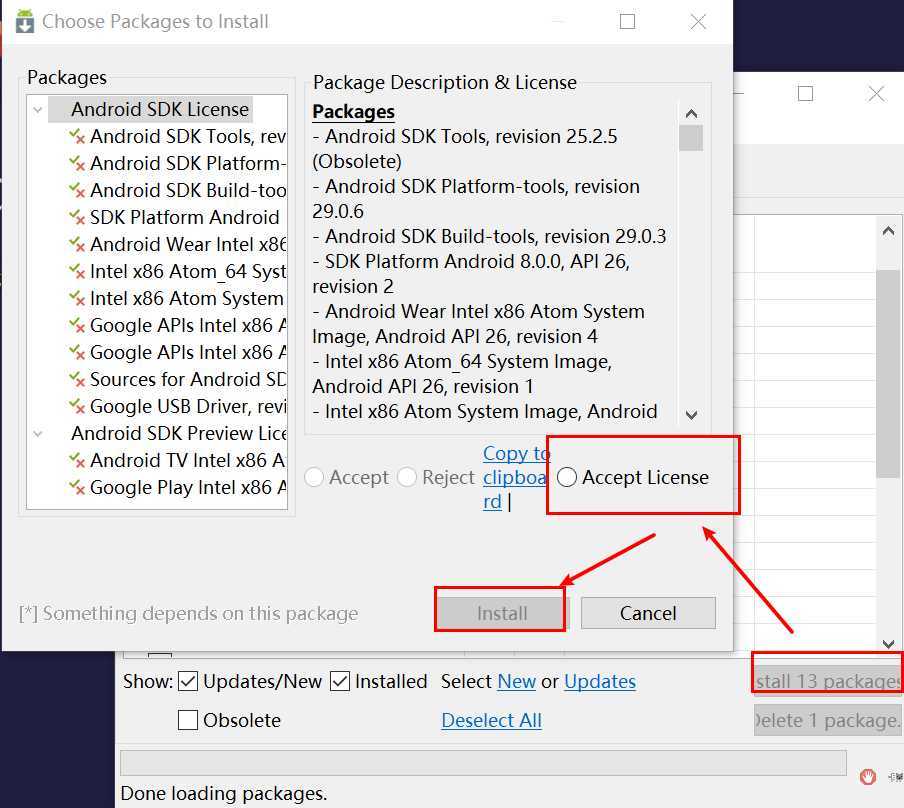Select the Reject radio button
Viewport: 904px width, 808px height.
click(x=407, y=478)
